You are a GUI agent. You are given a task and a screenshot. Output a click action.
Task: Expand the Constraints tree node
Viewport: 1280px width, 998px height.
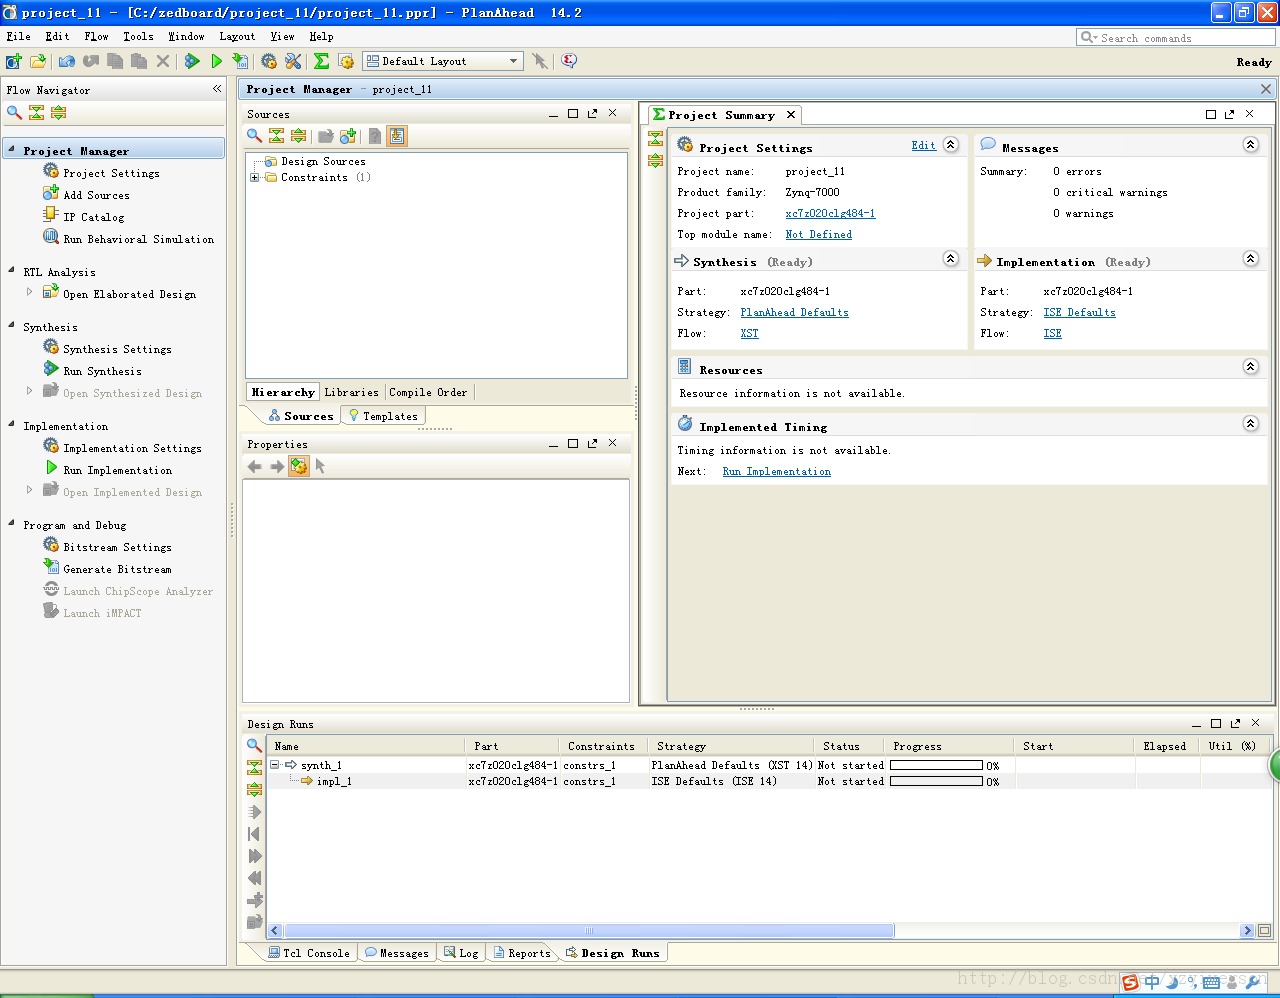(x=254, y=178)
